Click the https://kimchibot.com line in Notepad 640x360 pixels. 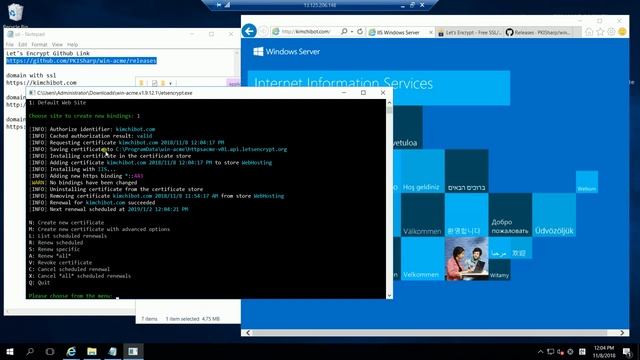pyautogui.click(x=41, y=83)
